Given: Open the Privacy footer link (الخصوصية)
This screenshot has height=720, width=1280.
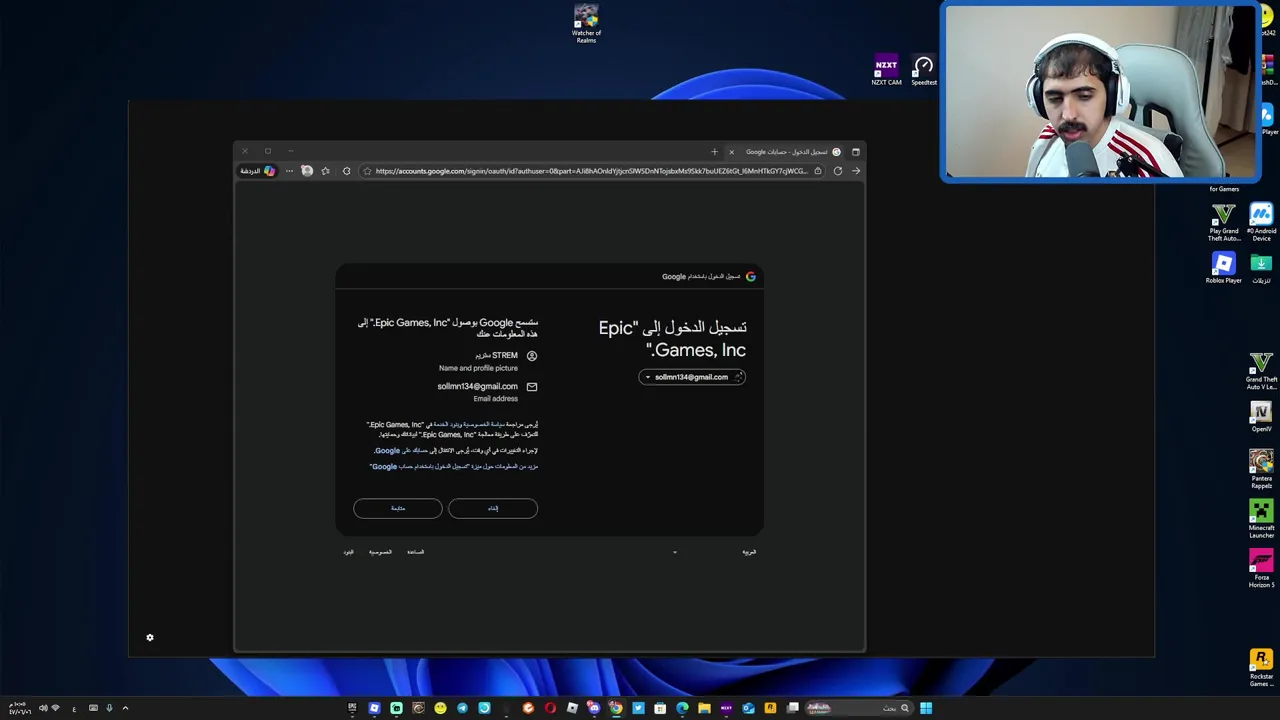Looking at the screenshot, I should coord(380,552).
